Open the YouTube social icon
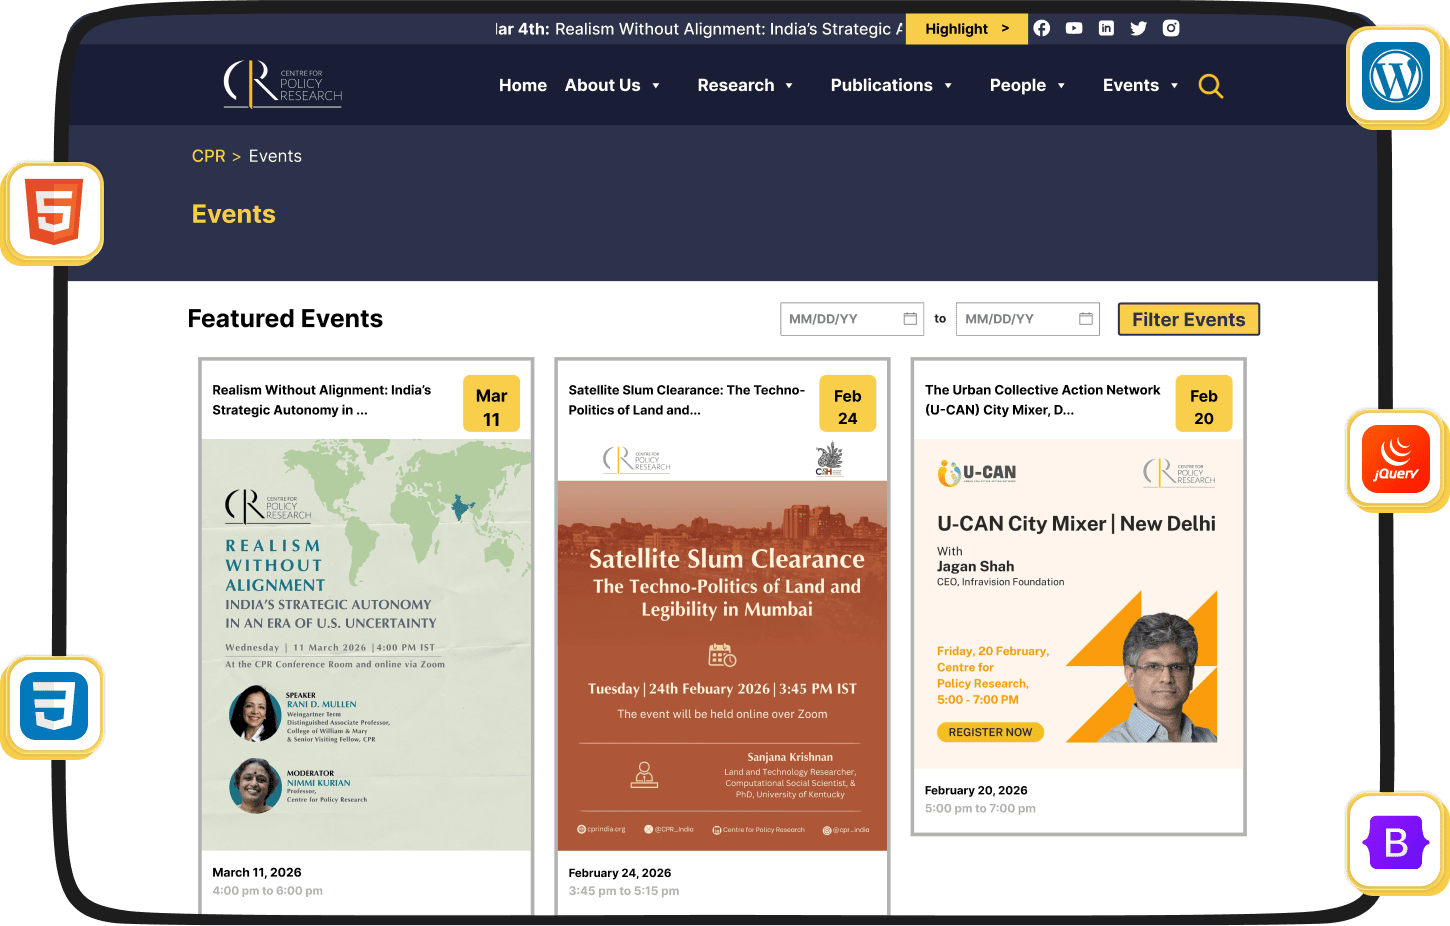Image resolution: width=1450 pixels, height=926 pixels. 1074,28
